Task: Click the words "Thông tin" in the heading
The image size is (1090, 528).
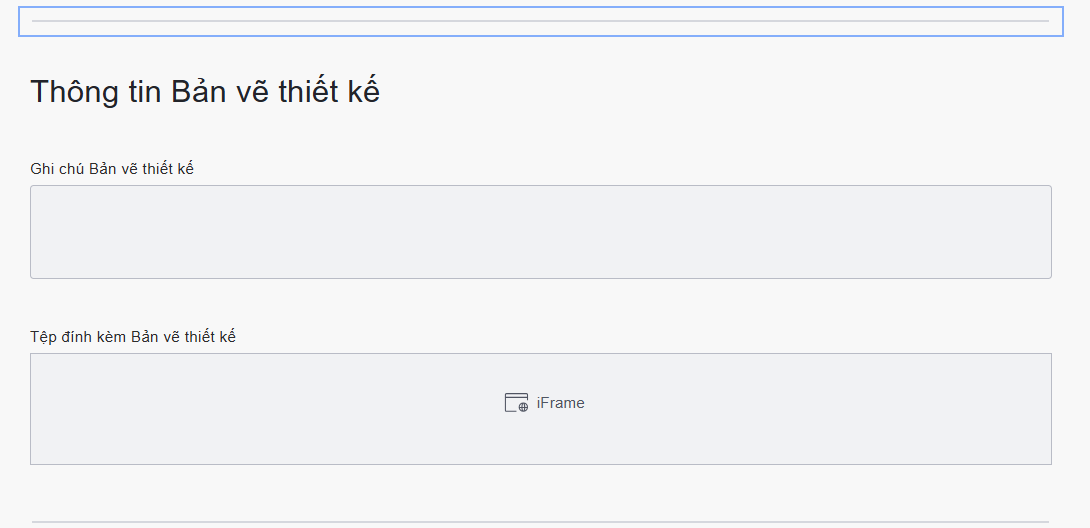Action: [x=96, y=92]
